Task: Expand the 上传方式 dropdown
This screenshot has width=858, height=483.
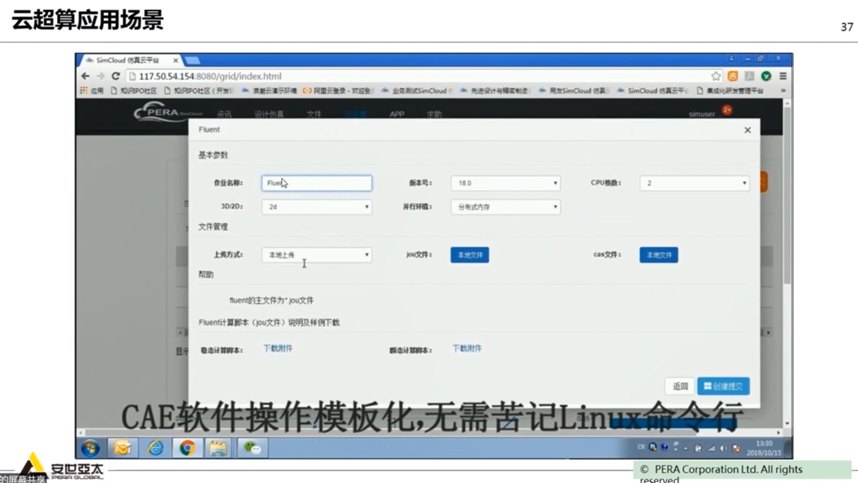Action: click(316, 255)
